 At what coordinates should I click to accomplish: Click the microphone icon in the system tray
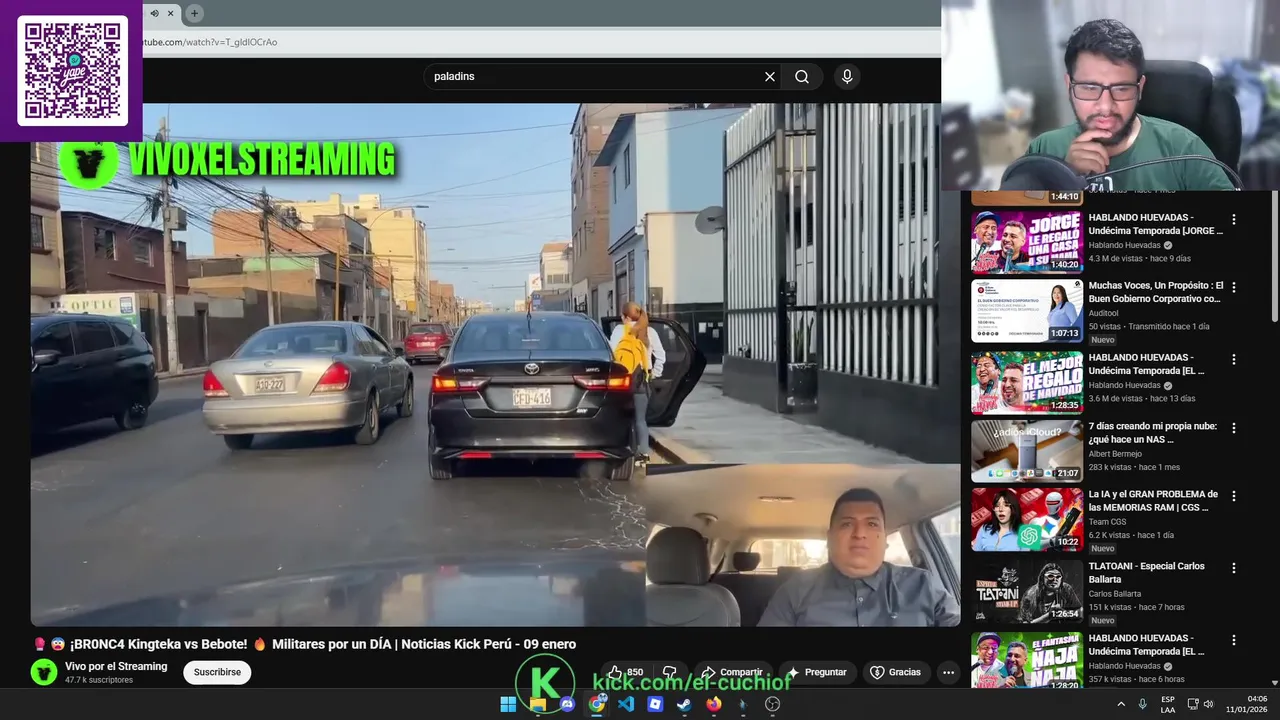pos(1142,704)
